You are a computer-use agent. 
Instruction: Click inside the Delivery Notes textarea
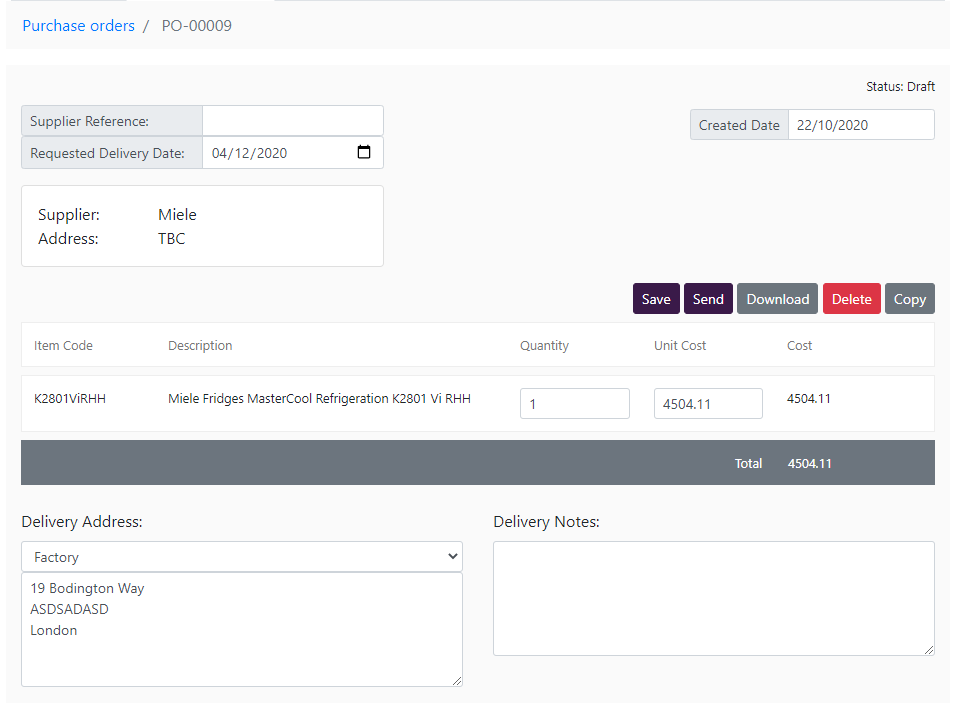click(714, 599)
